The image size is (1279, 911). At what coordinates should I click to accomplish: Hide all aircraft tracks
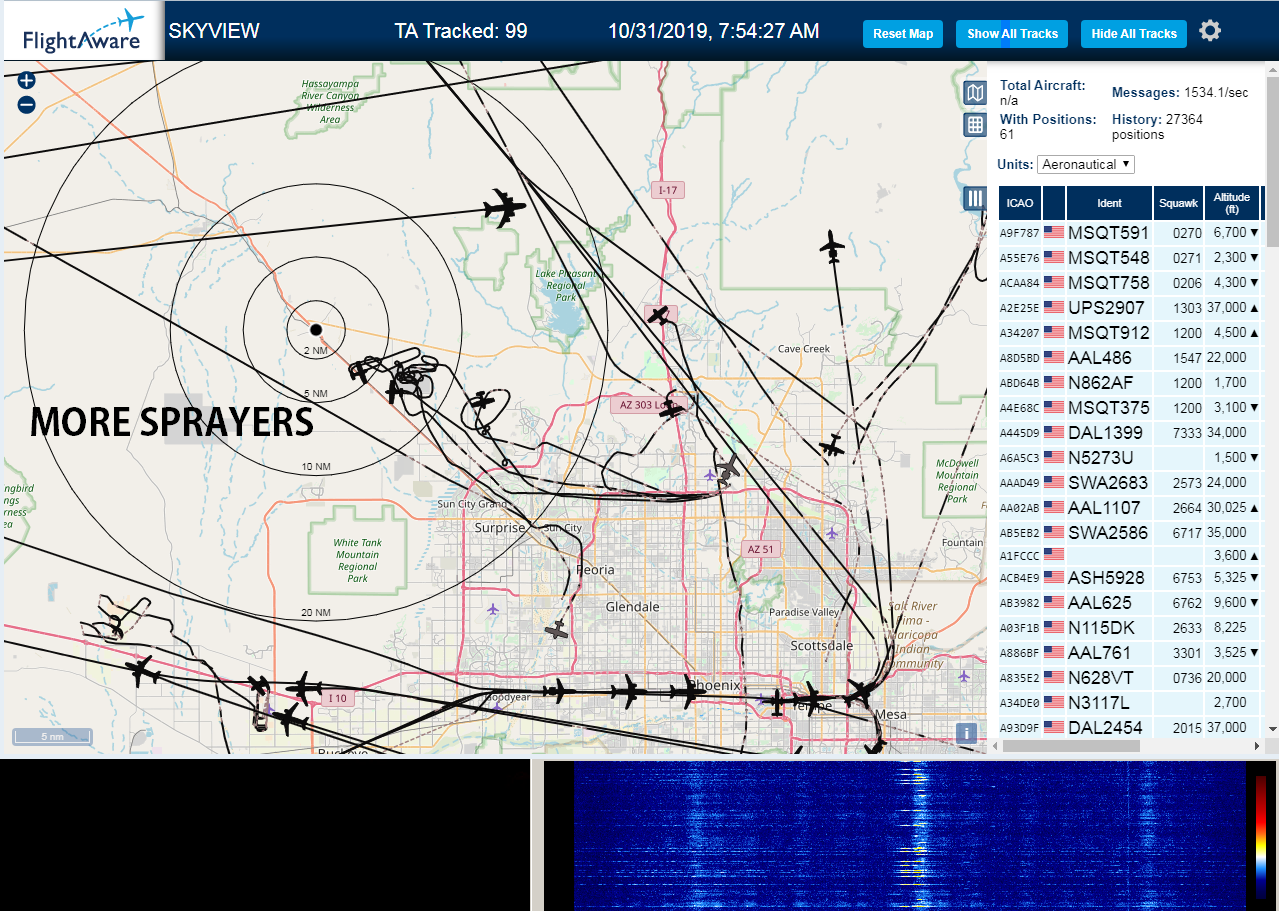click(1133, 33)
